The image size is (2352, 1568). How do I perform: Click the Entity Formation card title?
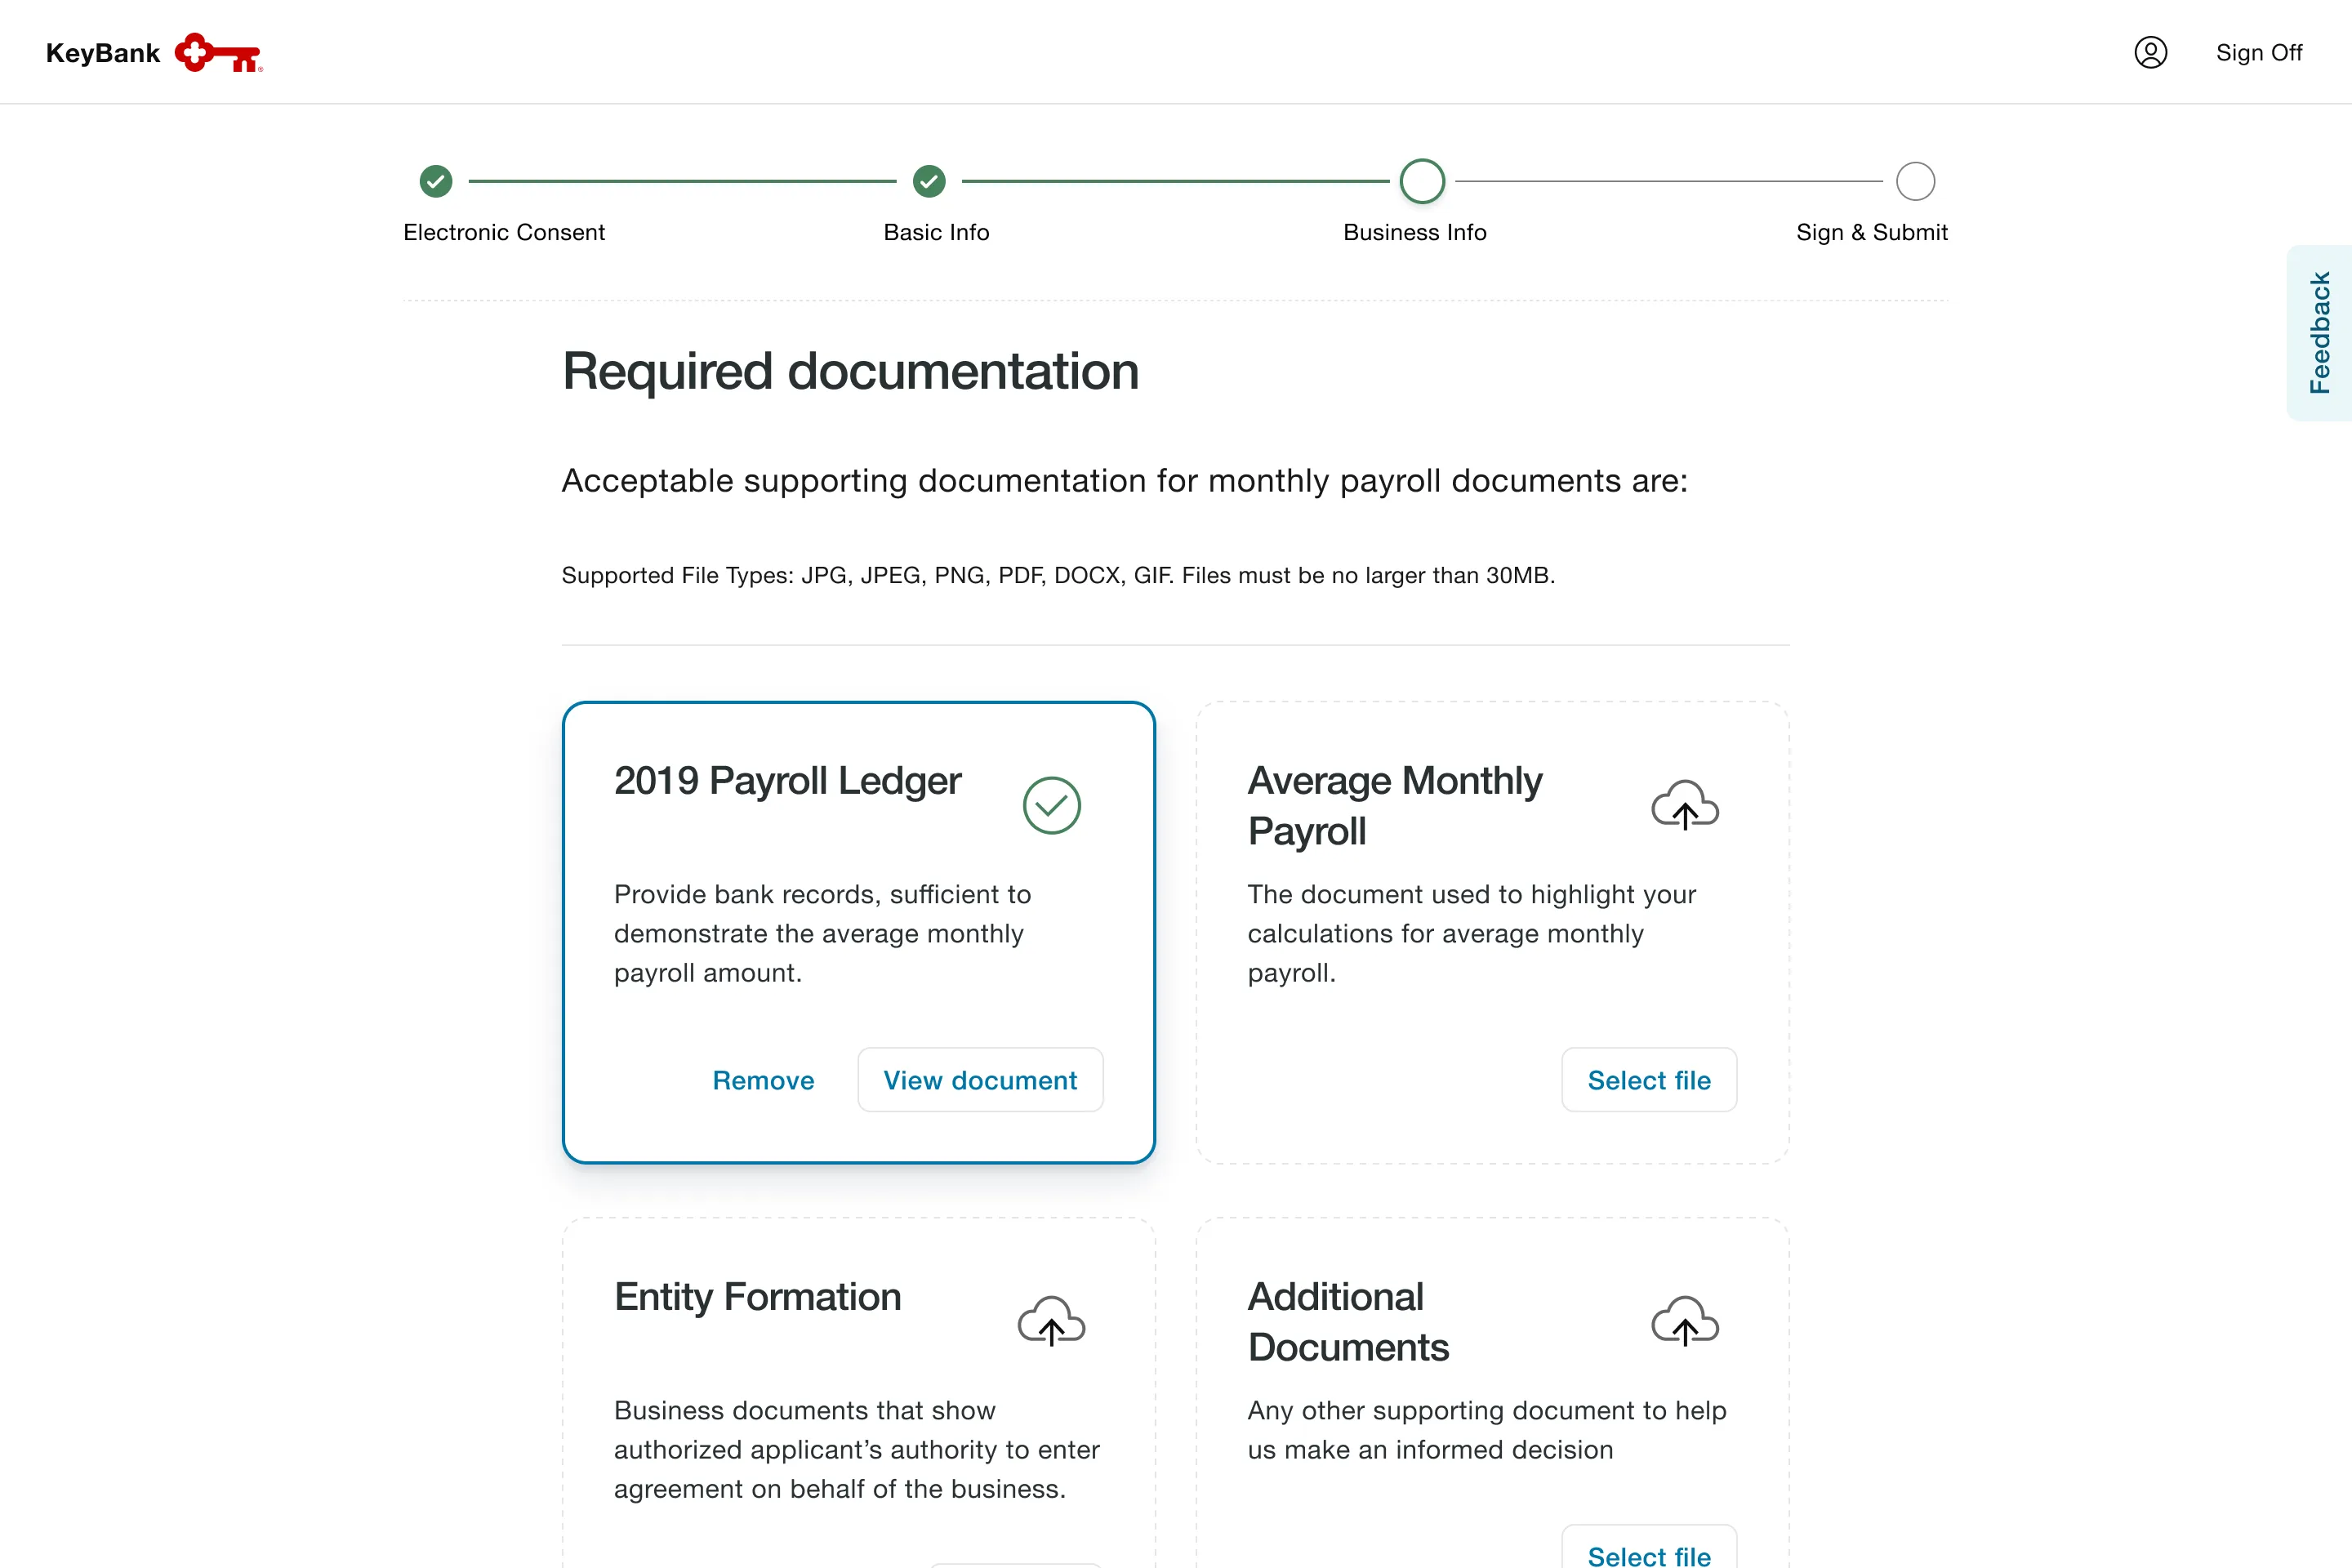pos(757,1297)
